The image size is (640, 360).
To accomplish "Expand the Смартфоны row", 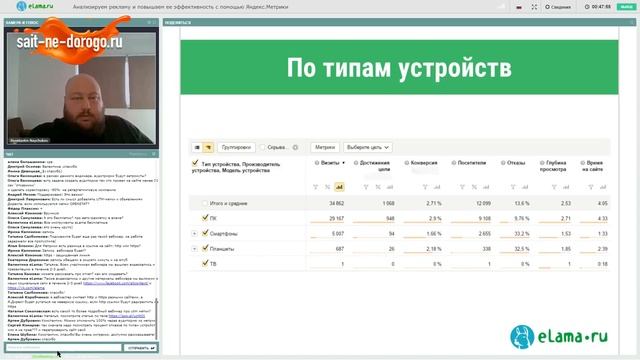I will pyautogui.click(x=194, y=233).
